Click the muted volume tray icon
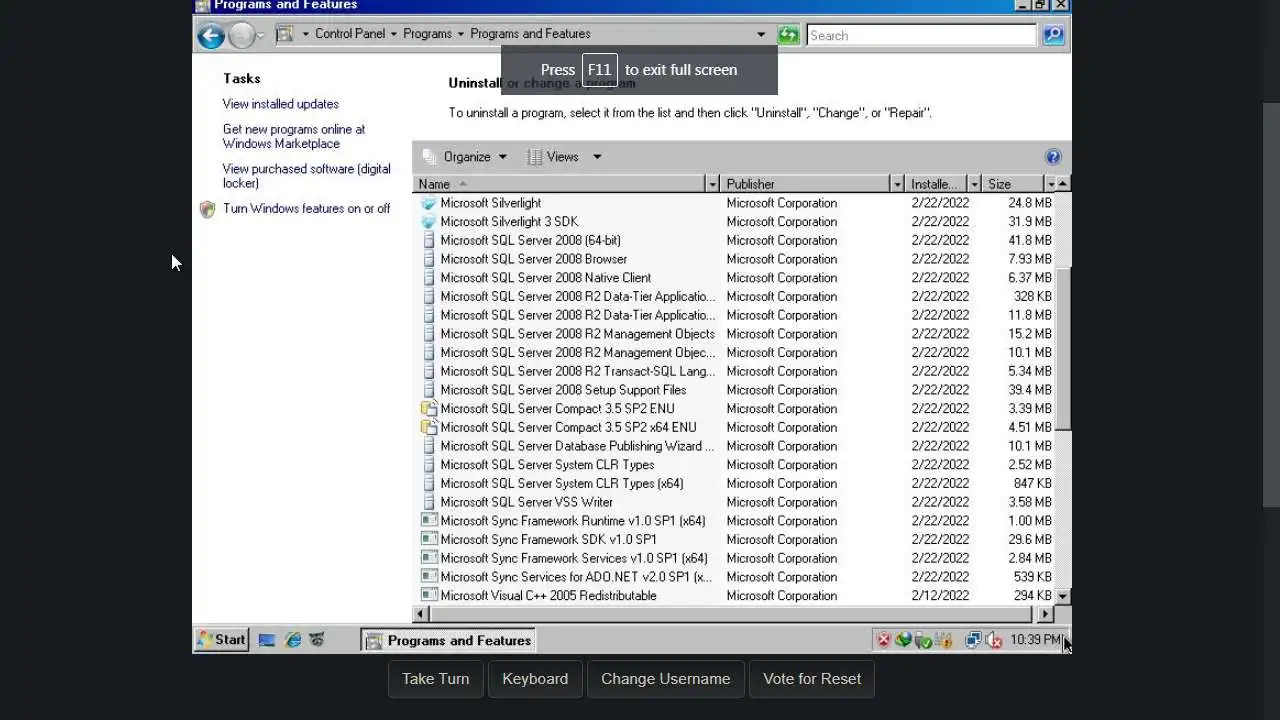 click(x=993, y=640)
